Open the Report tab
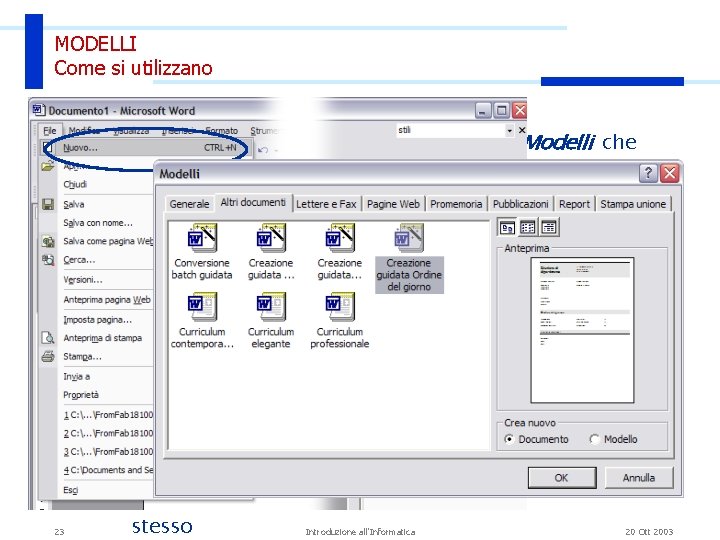720x540 pixels. point(574,204)
